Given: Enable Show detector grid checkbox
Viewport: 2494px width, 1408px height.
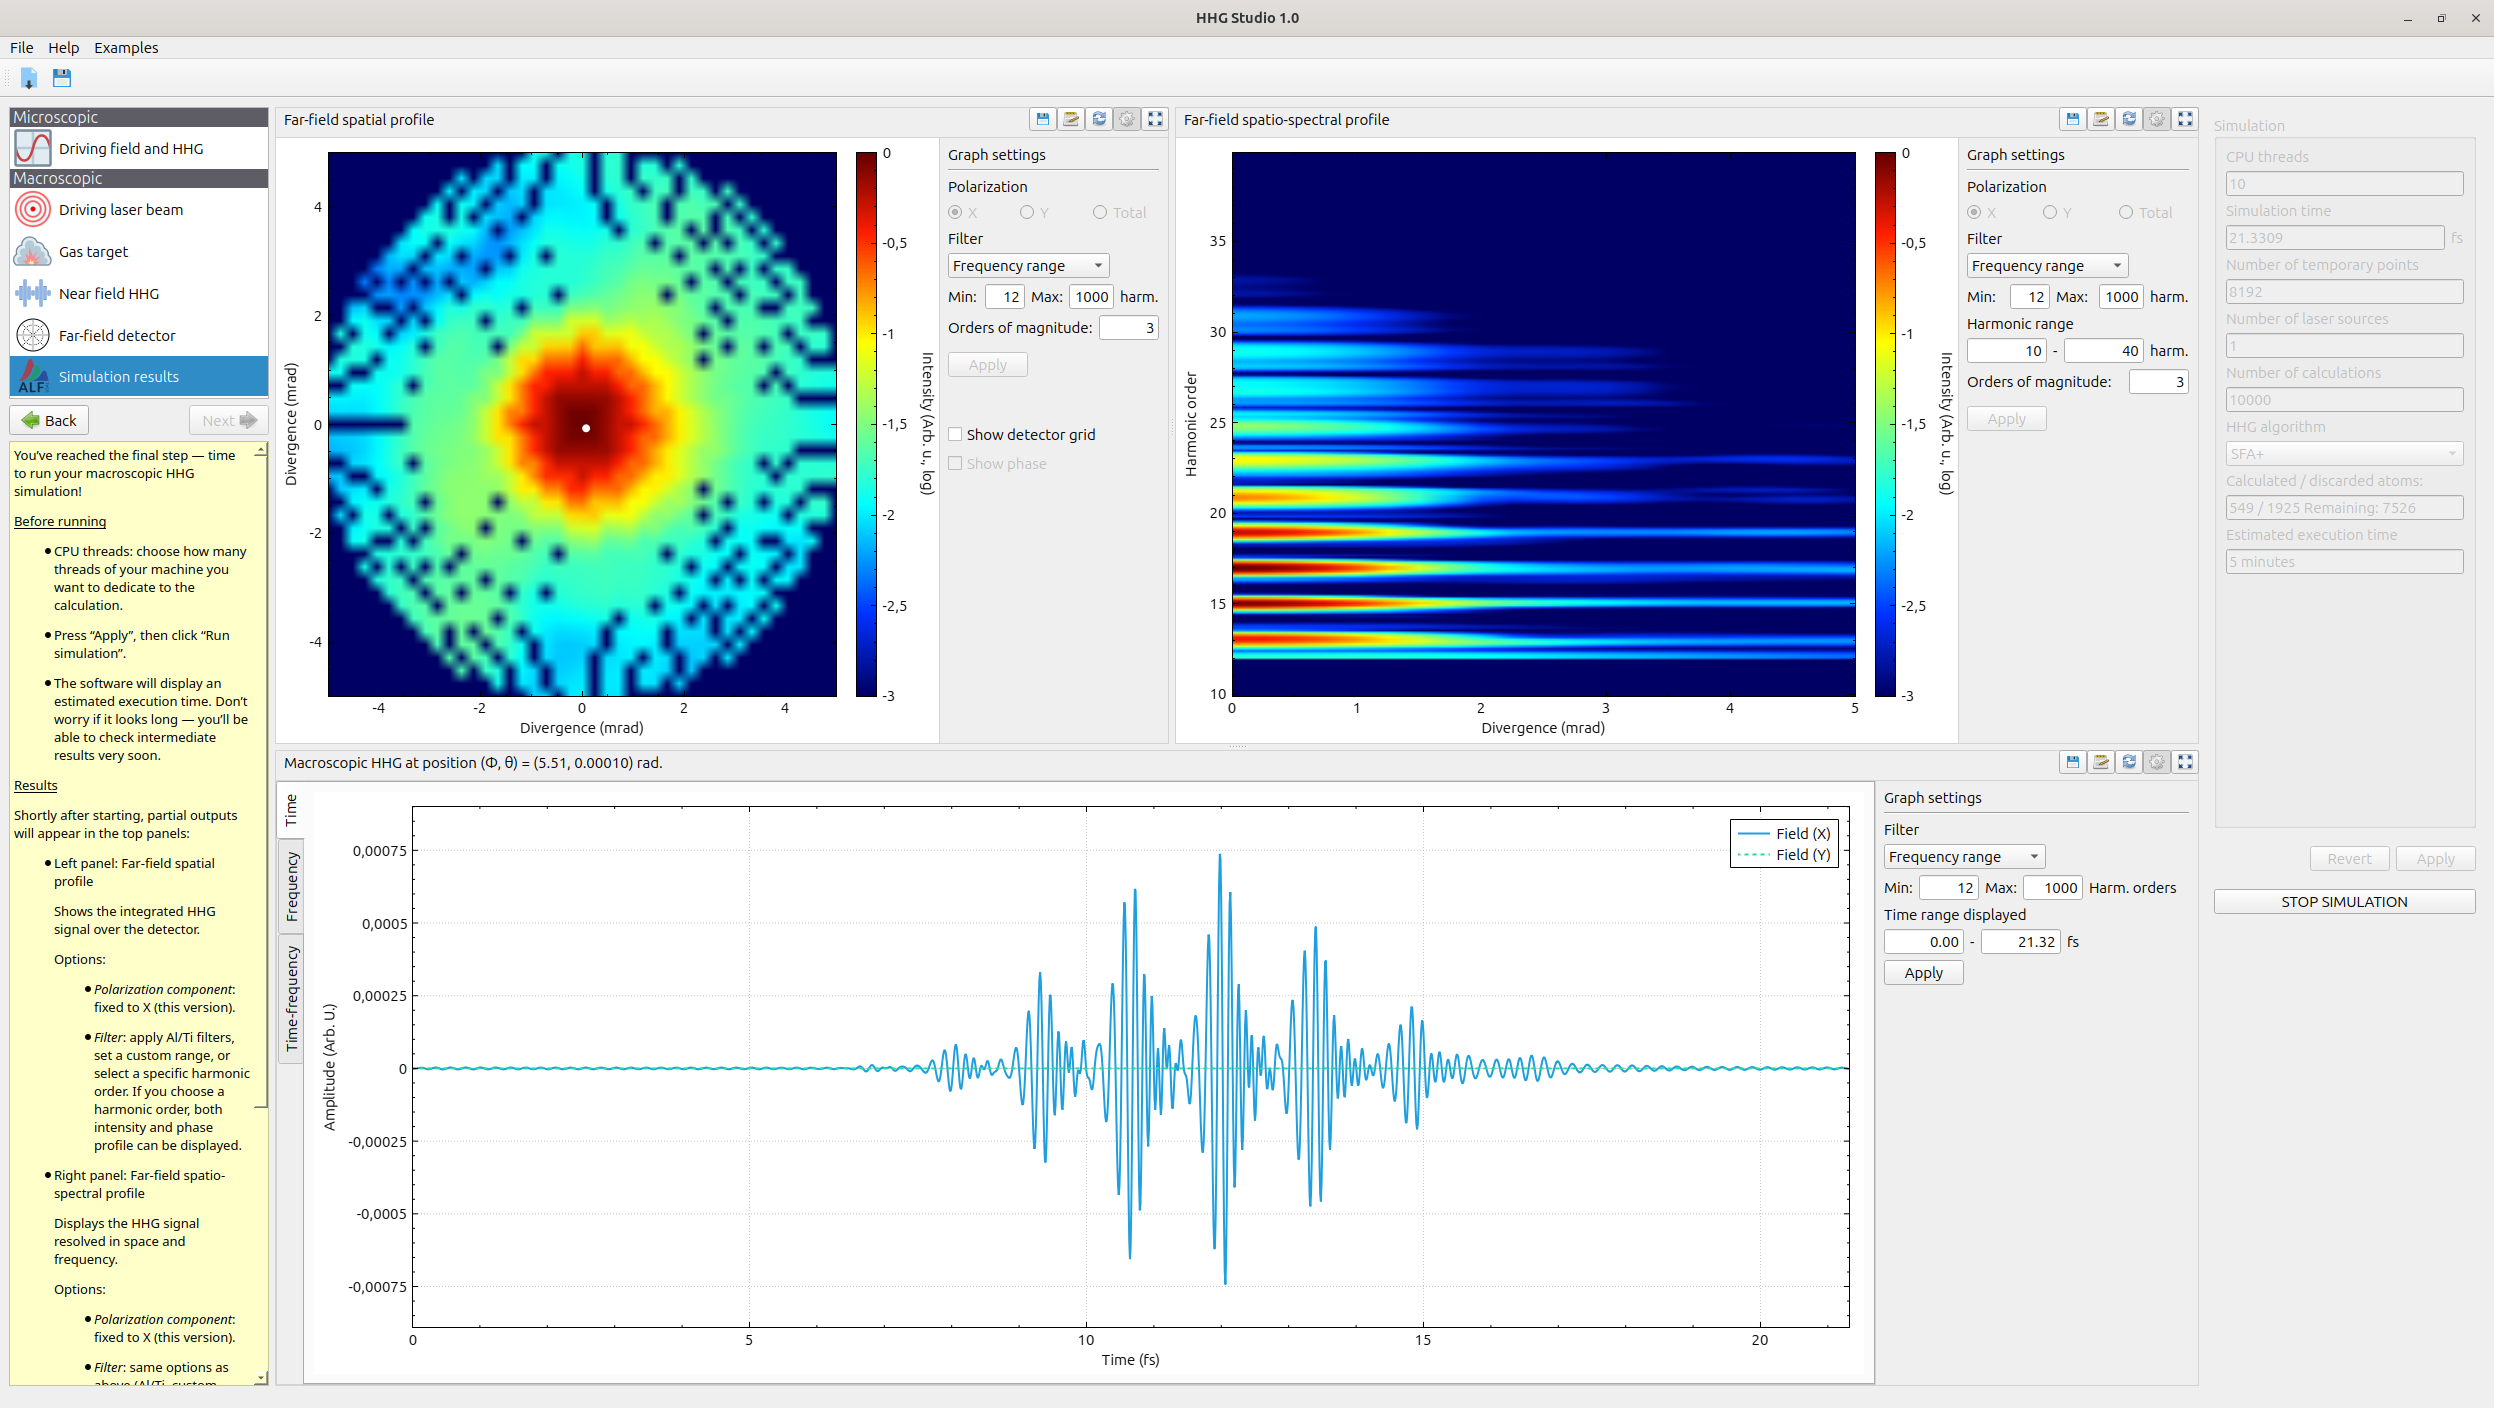Looking at the screenshot, I should coord(955,435).
